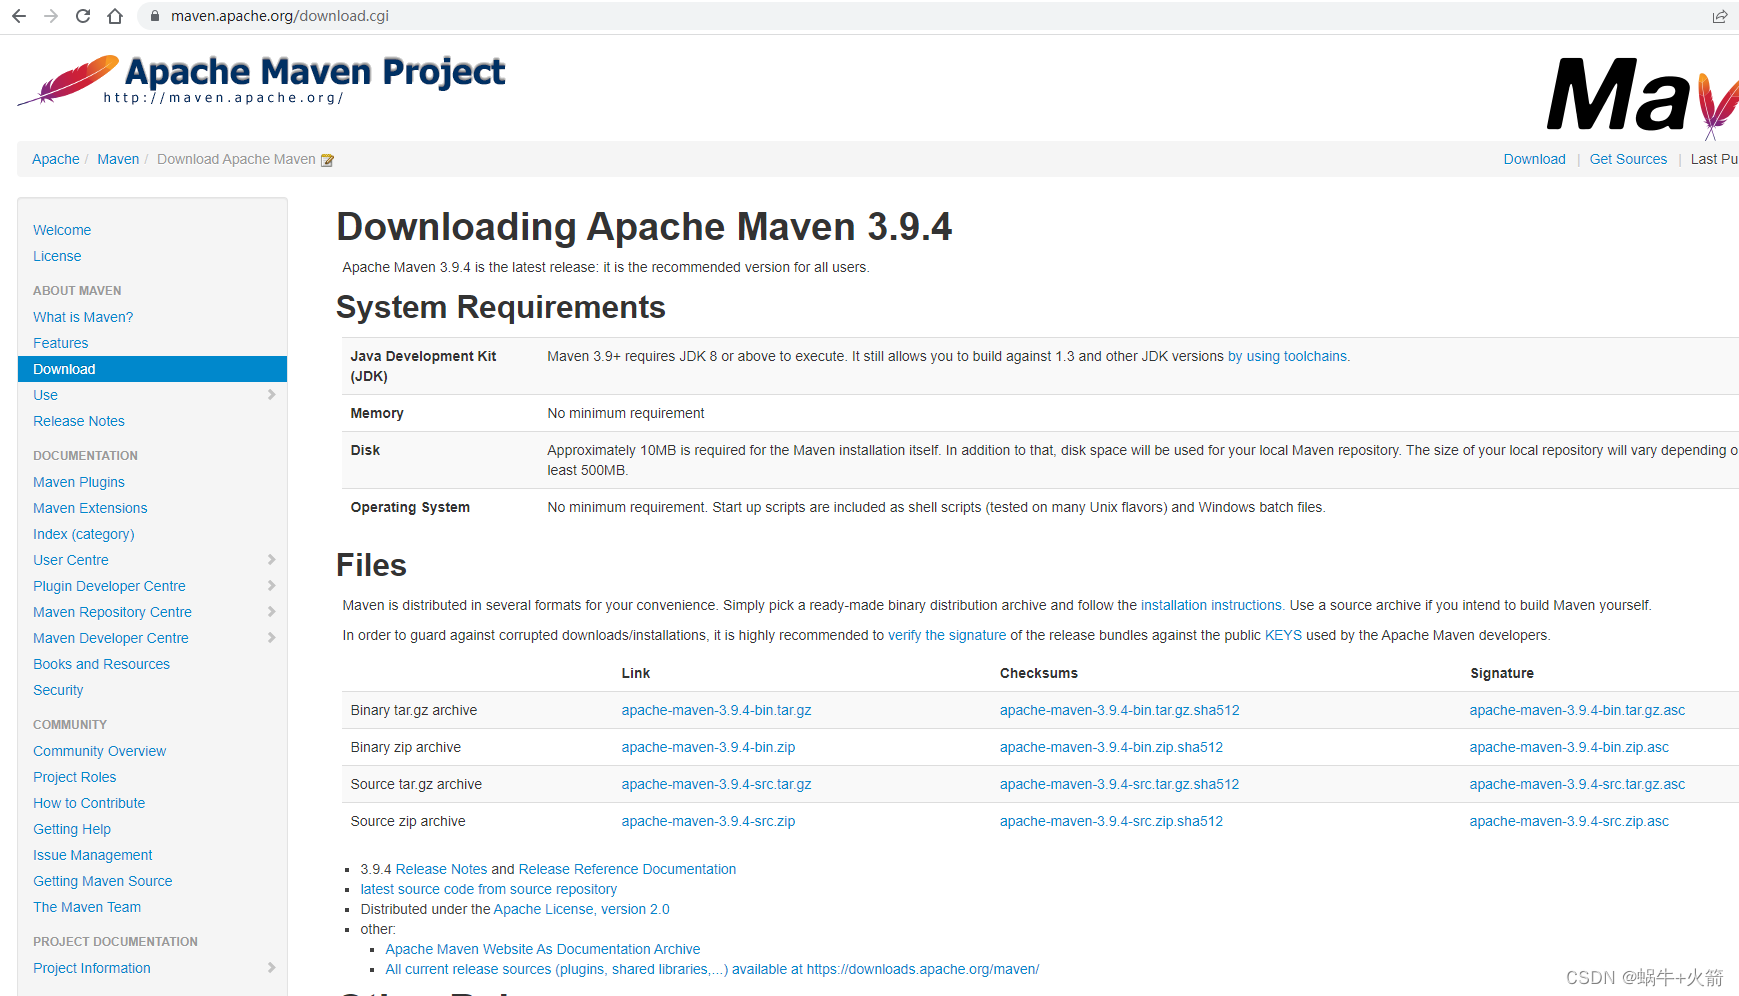This screenshot has height=996, width=1739.
Task: Click the Apache breadcrumb link
Action: (x=56, y=159)
